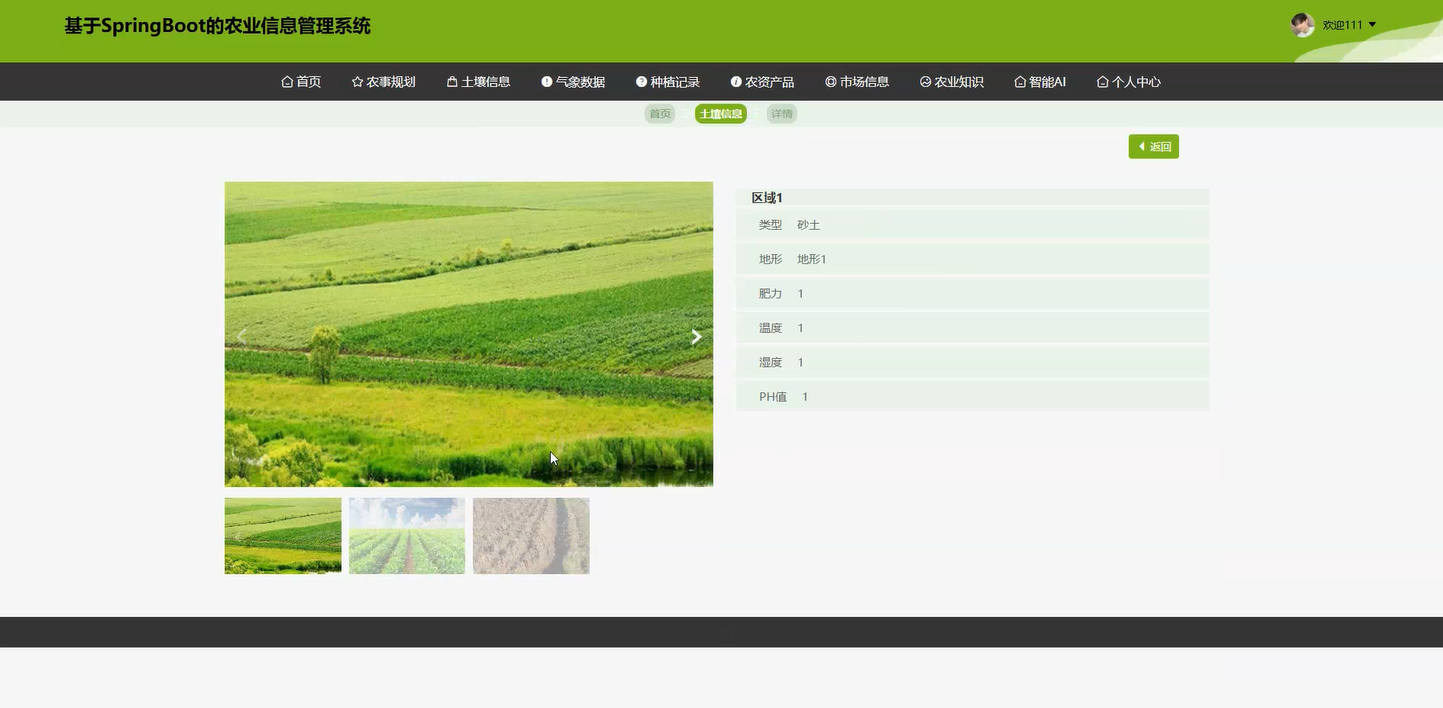Open the 个人中心 menu item

click(1129, 82)
